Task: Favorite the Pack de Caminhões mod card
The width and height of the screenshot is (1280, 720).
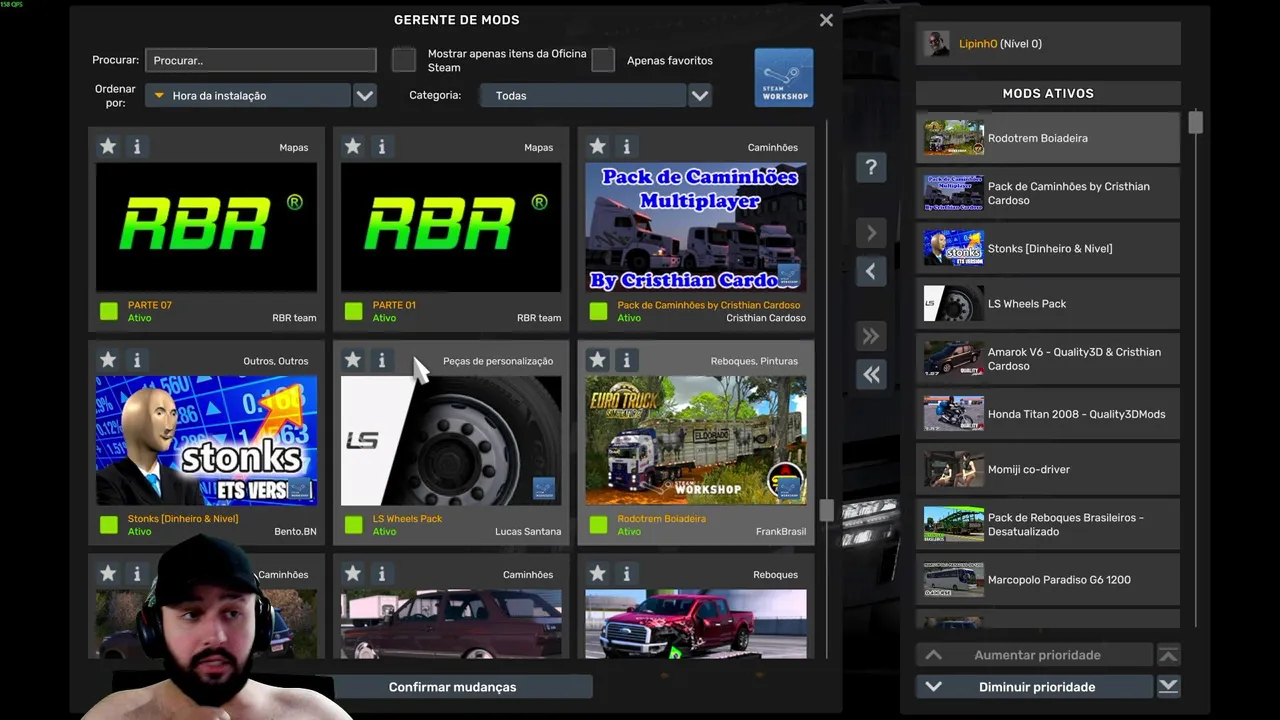Action: tap(597, 147)
